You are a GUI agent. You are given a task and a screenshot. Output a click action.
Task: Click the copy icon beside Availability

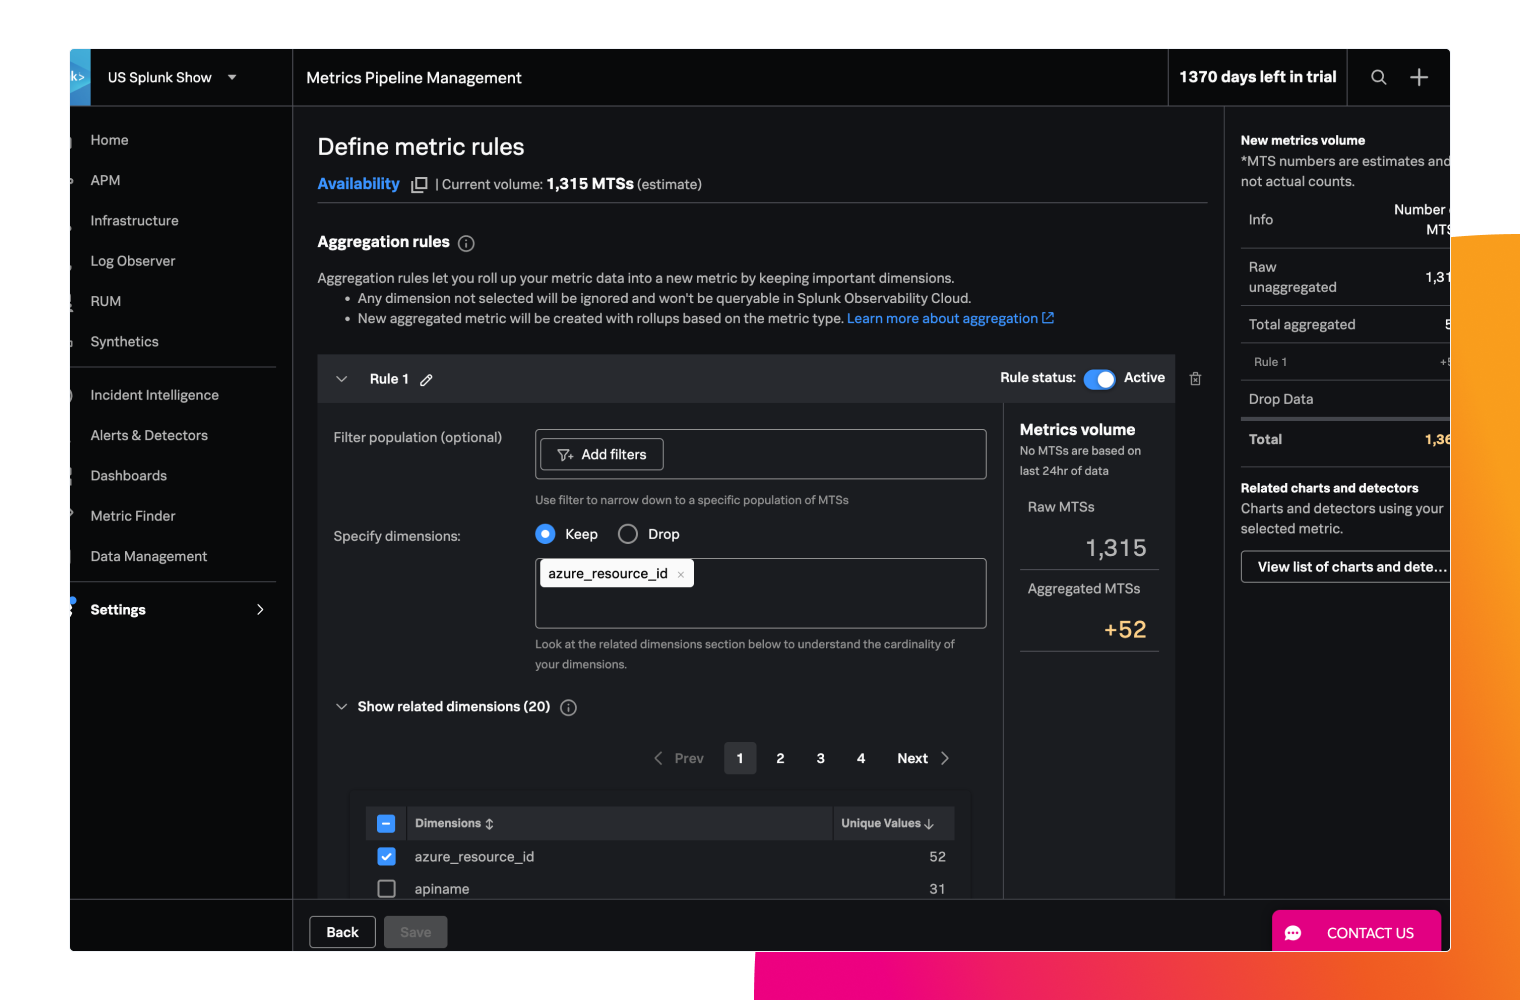tap(419, 185)
